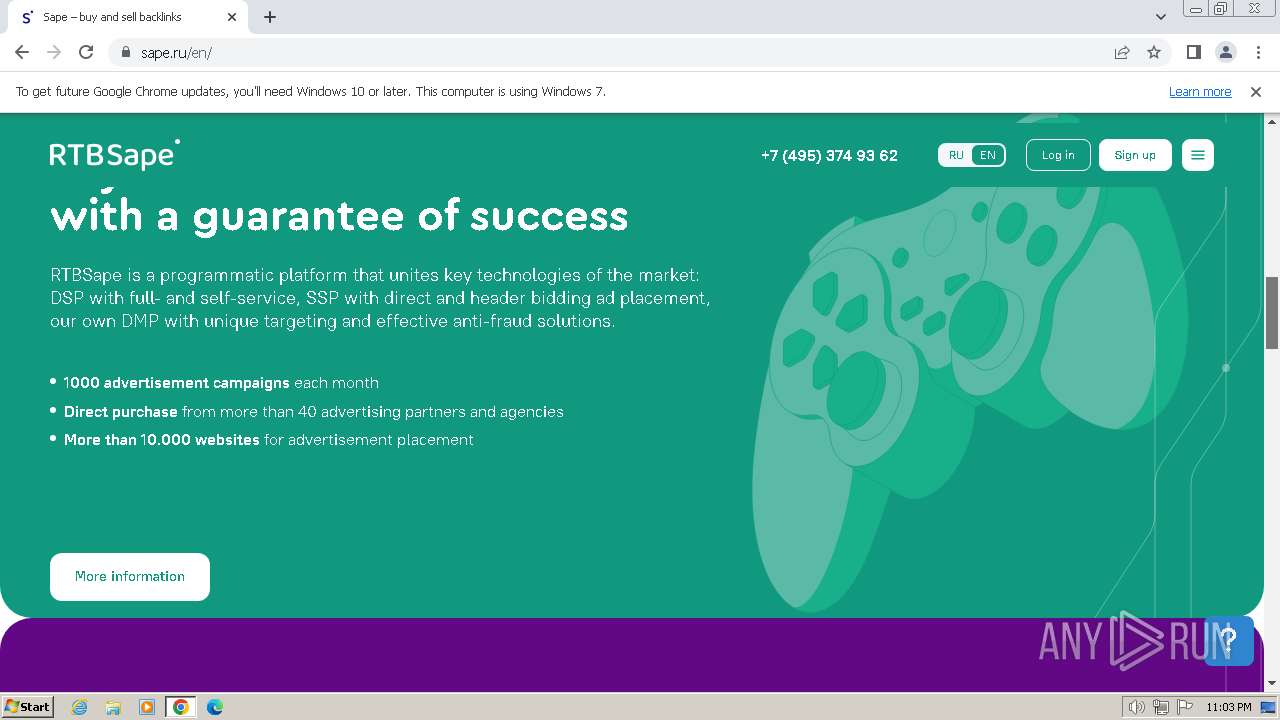Click the 'Direct purchase' bullet text

(x=120, y=412)
